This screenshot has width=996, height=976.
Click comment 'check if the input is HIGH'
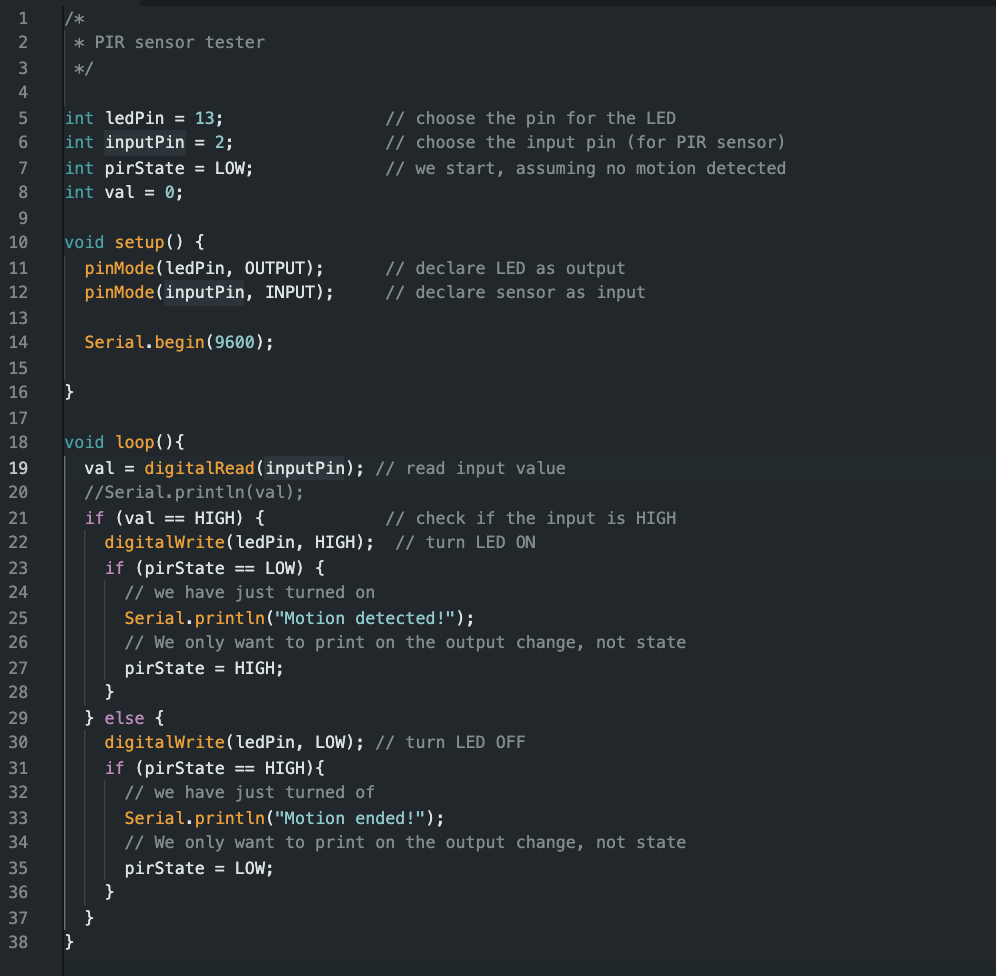(546, 518)
